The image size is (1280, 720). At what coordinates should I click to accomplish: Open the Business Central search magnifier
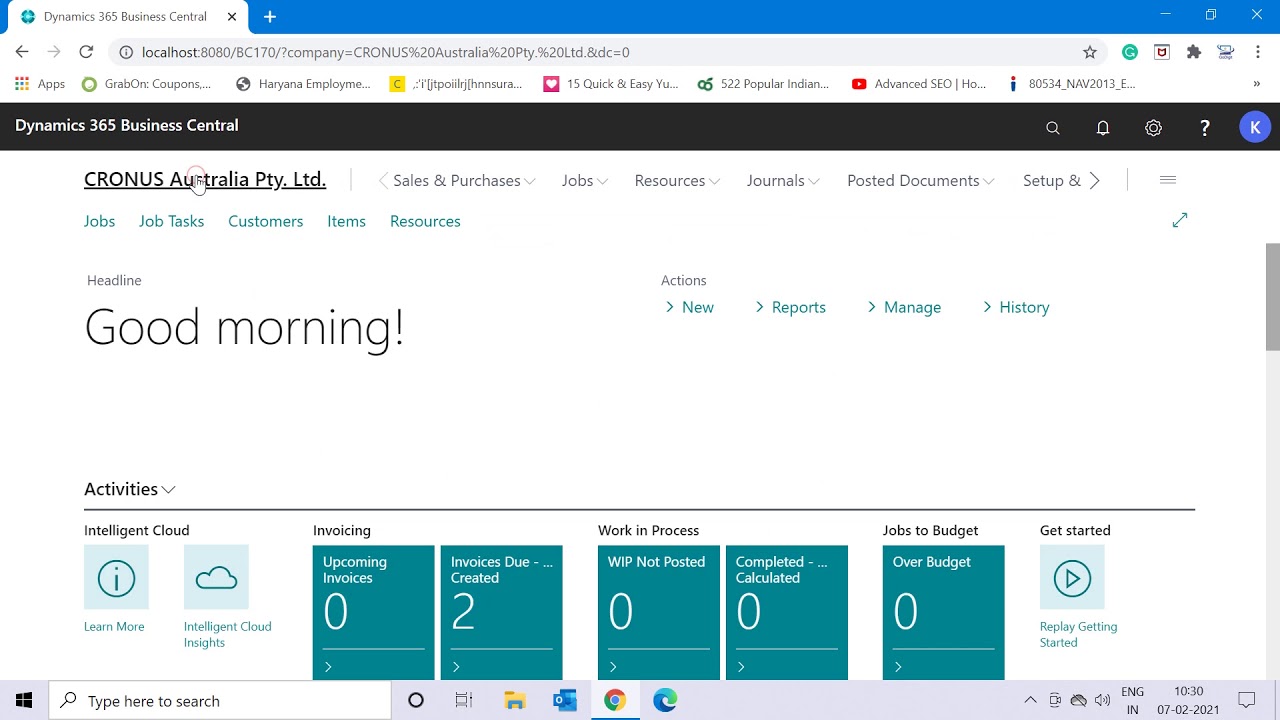(x=1052, y=128)
